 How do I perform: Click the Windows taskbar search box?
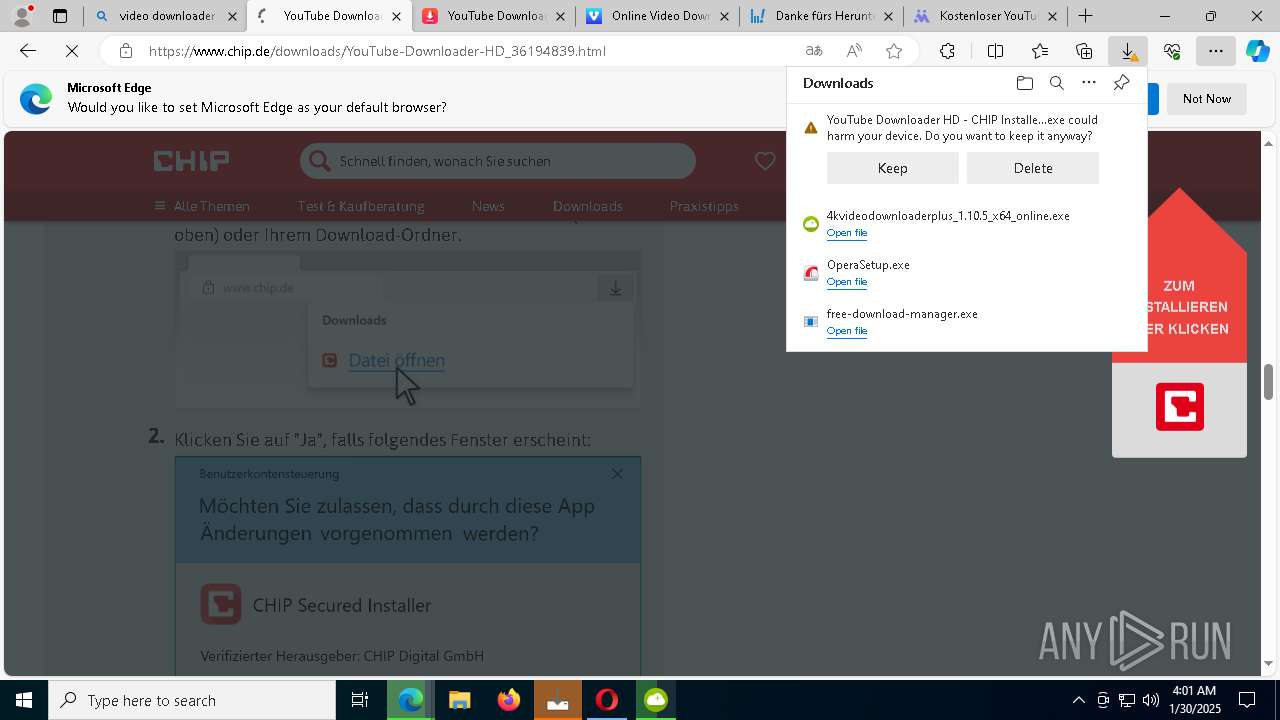pos(192,700)
